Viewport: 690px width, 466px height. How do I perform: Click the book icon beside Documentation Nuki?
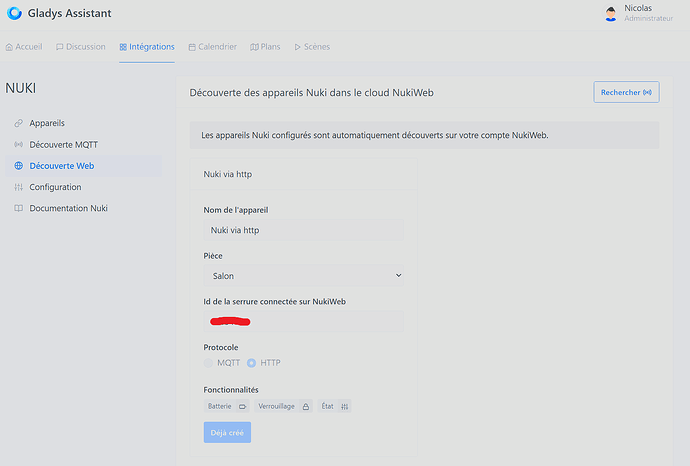point(19,208)
